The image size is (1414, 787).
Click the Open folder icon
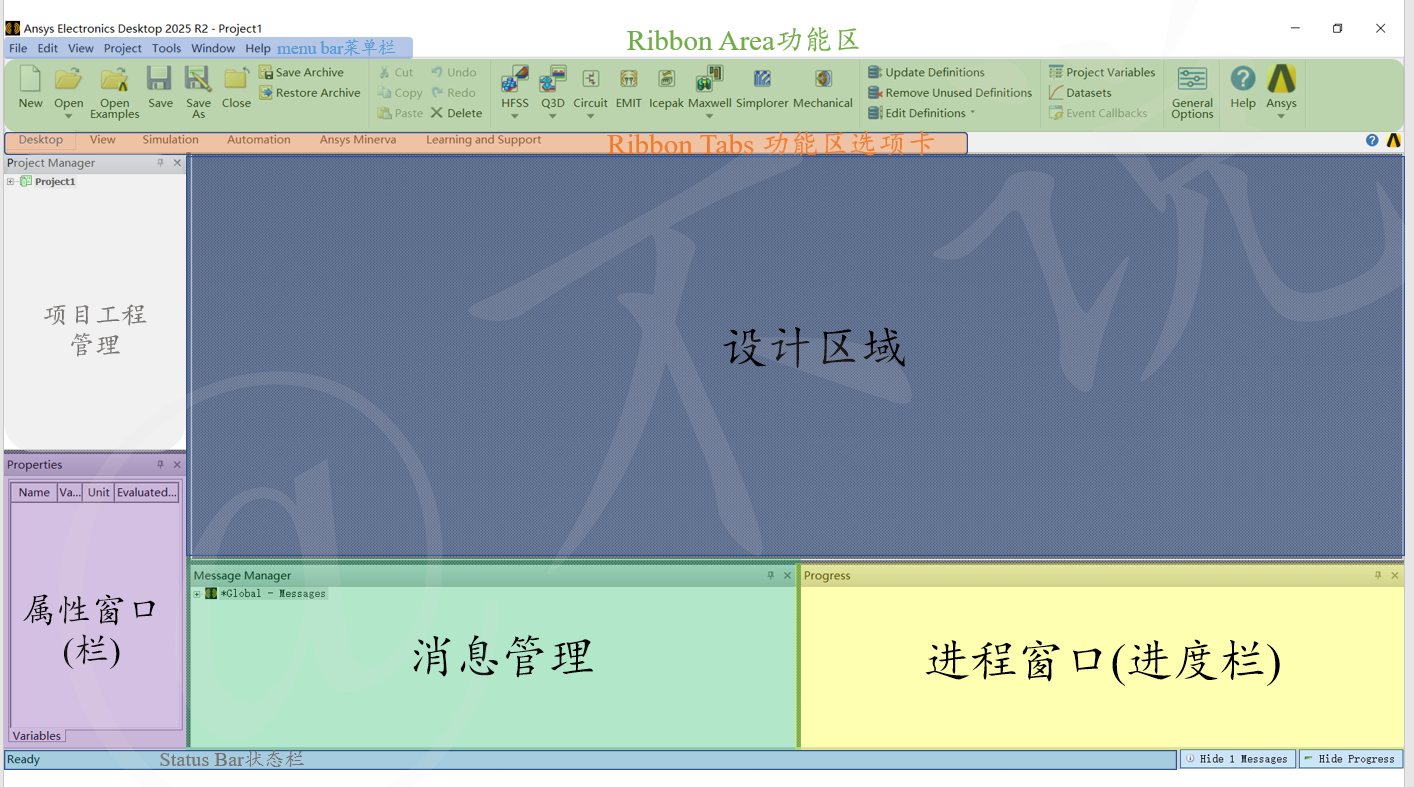point(68,80)
